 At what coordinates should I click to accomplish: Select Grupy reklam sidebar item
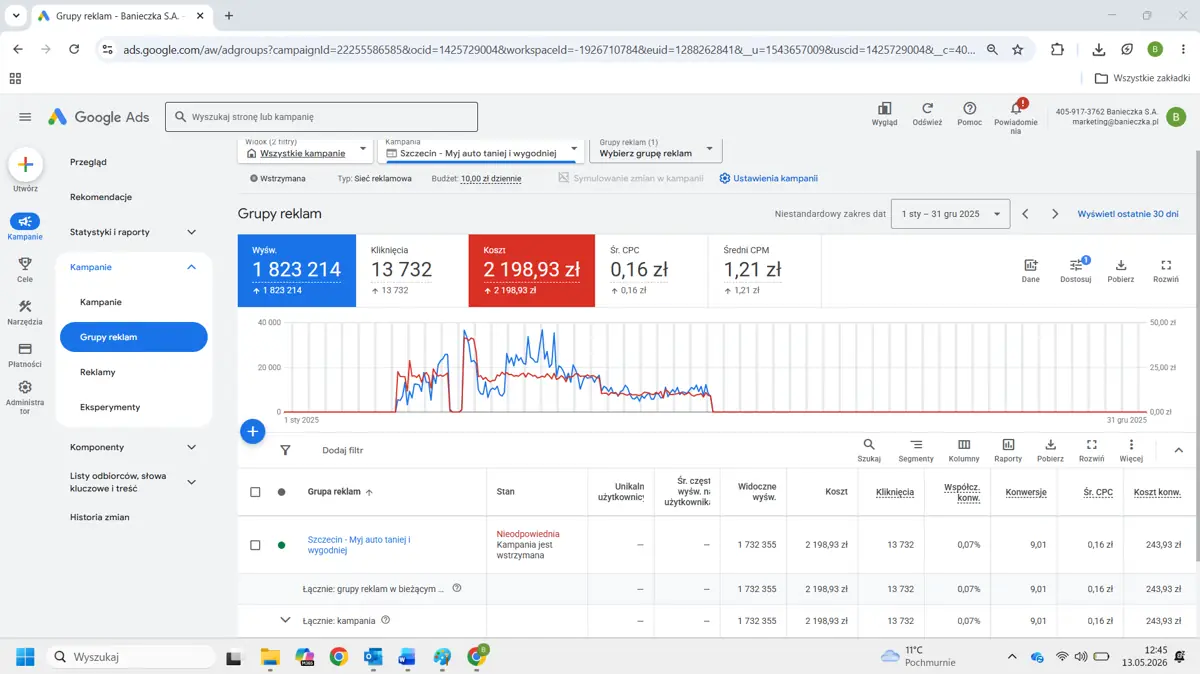point(134,337)
